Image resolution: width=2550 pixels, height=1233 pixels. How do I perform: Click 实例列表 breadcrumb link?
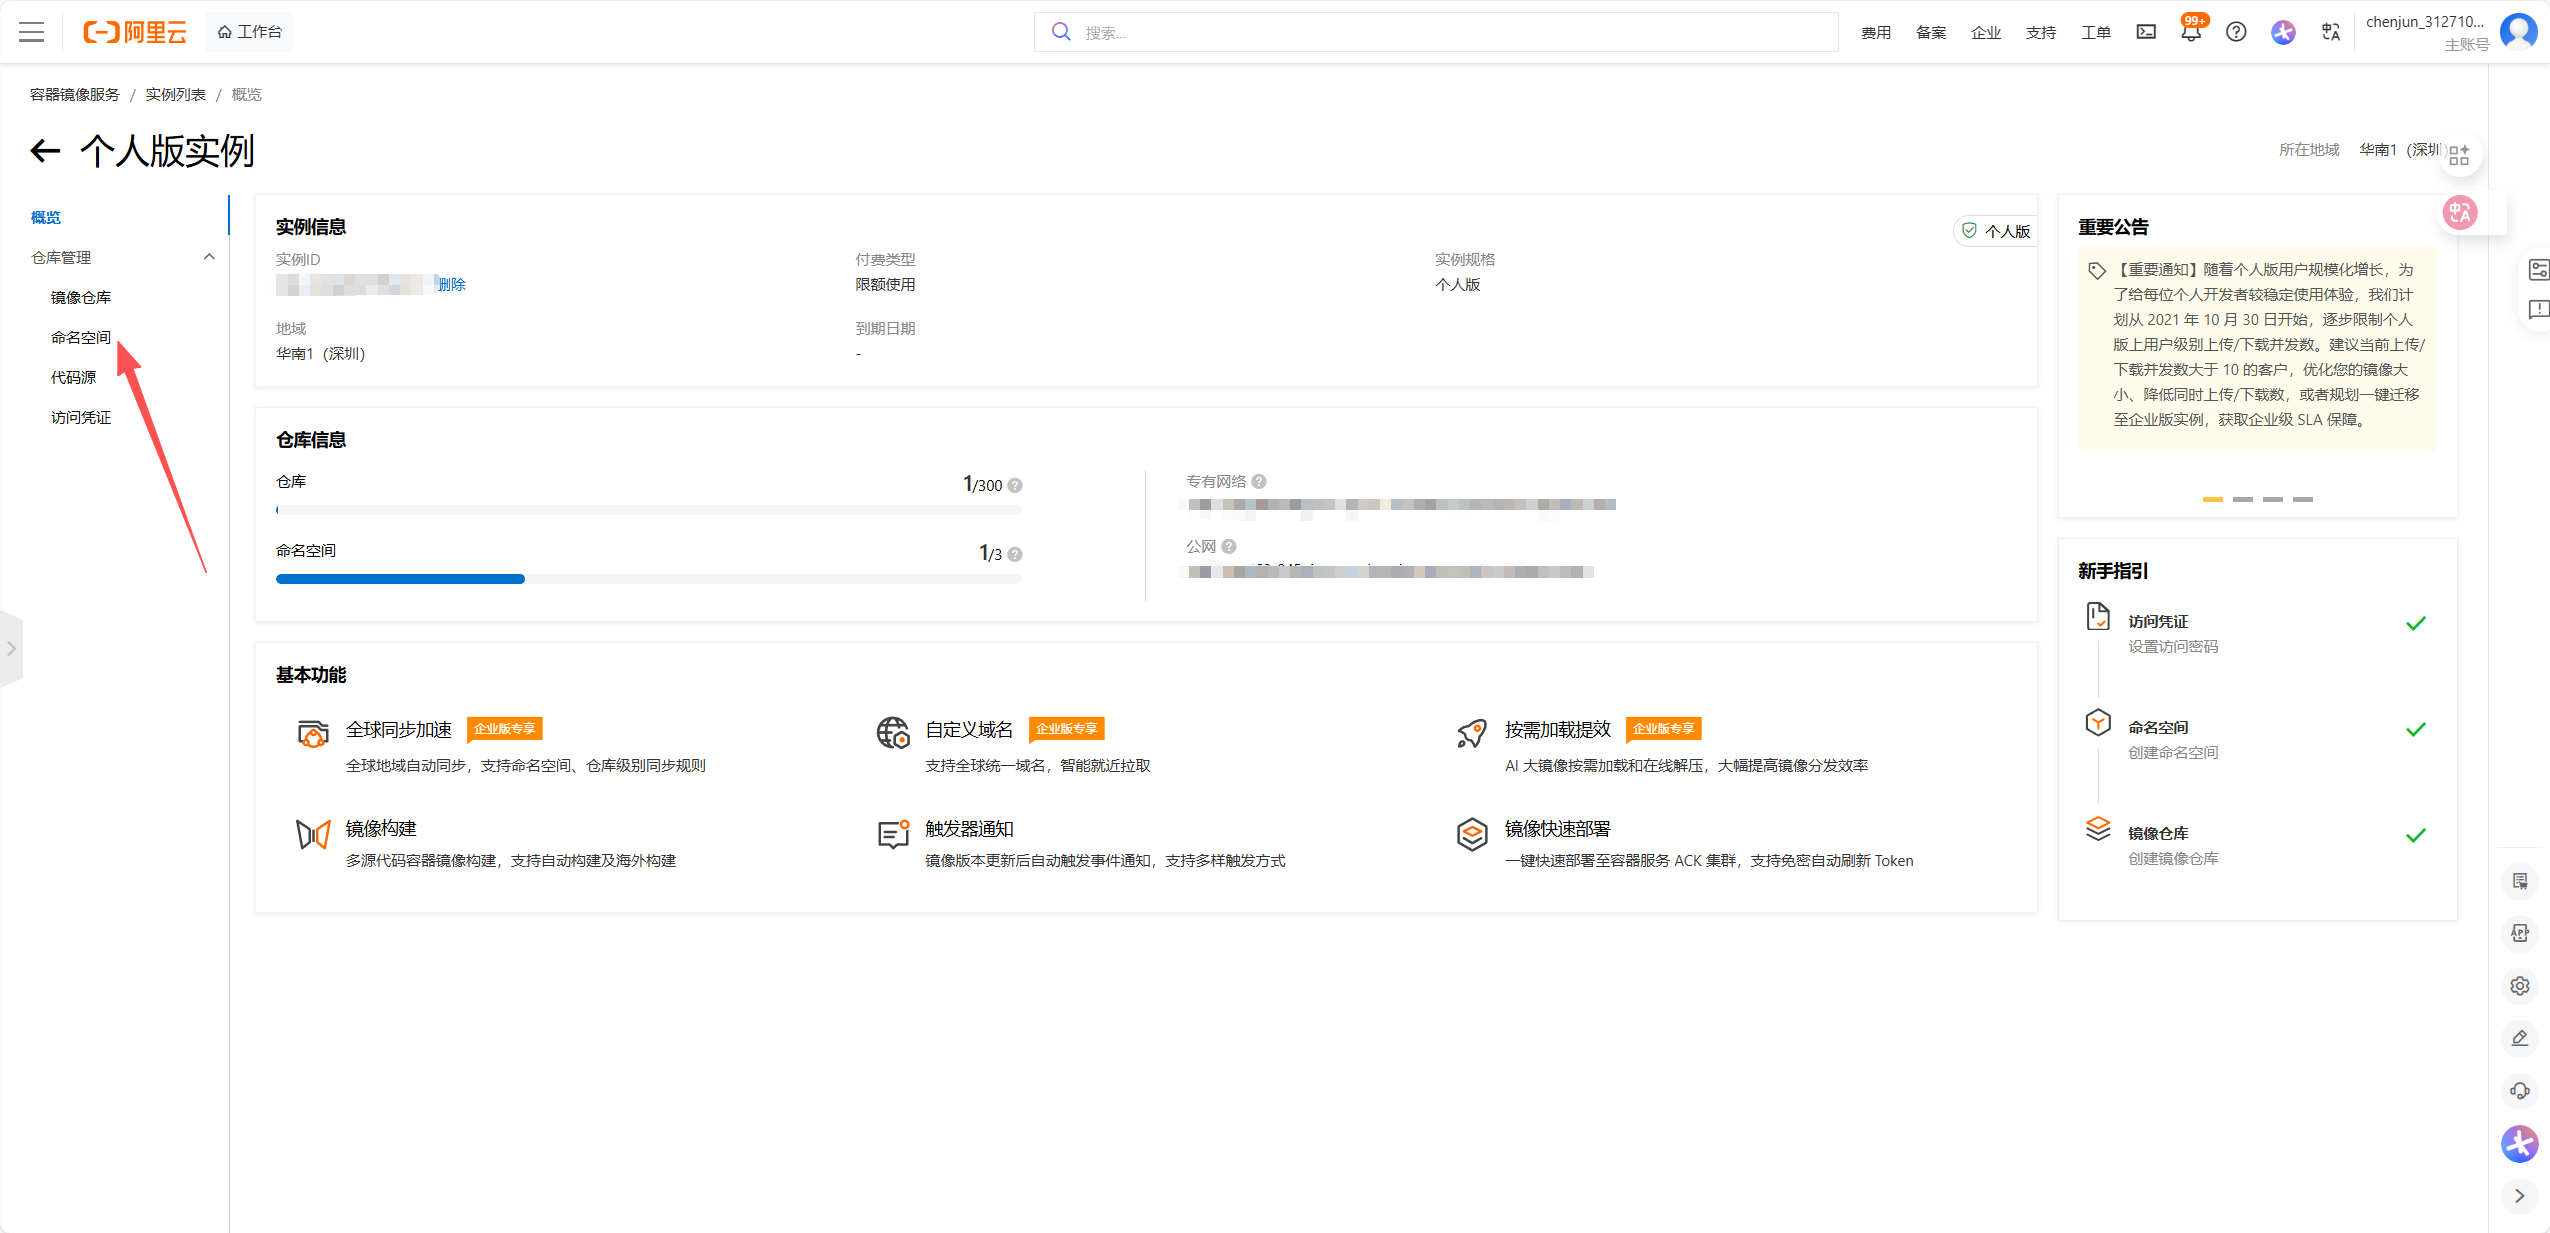[175, 94]
